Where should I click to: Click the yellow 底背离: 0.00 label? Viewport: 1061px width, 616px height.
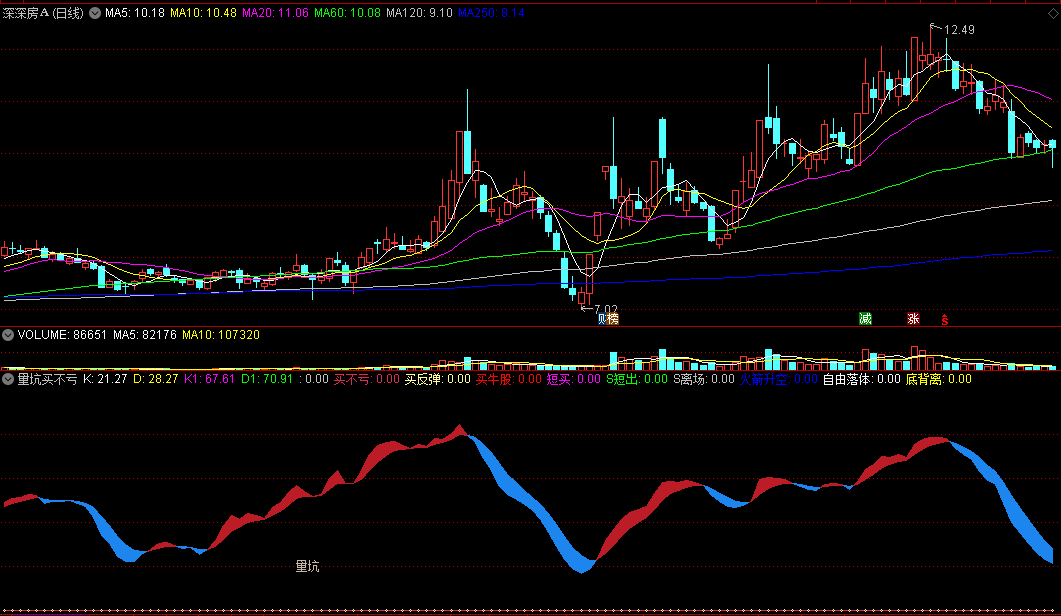(x=939, y=379)
